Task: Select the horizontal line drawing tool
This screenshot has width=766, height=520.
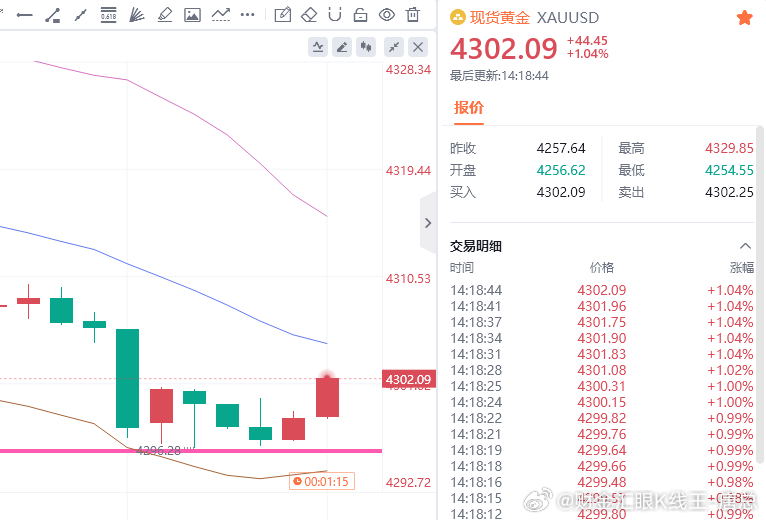Action: (x=24, y=16)
